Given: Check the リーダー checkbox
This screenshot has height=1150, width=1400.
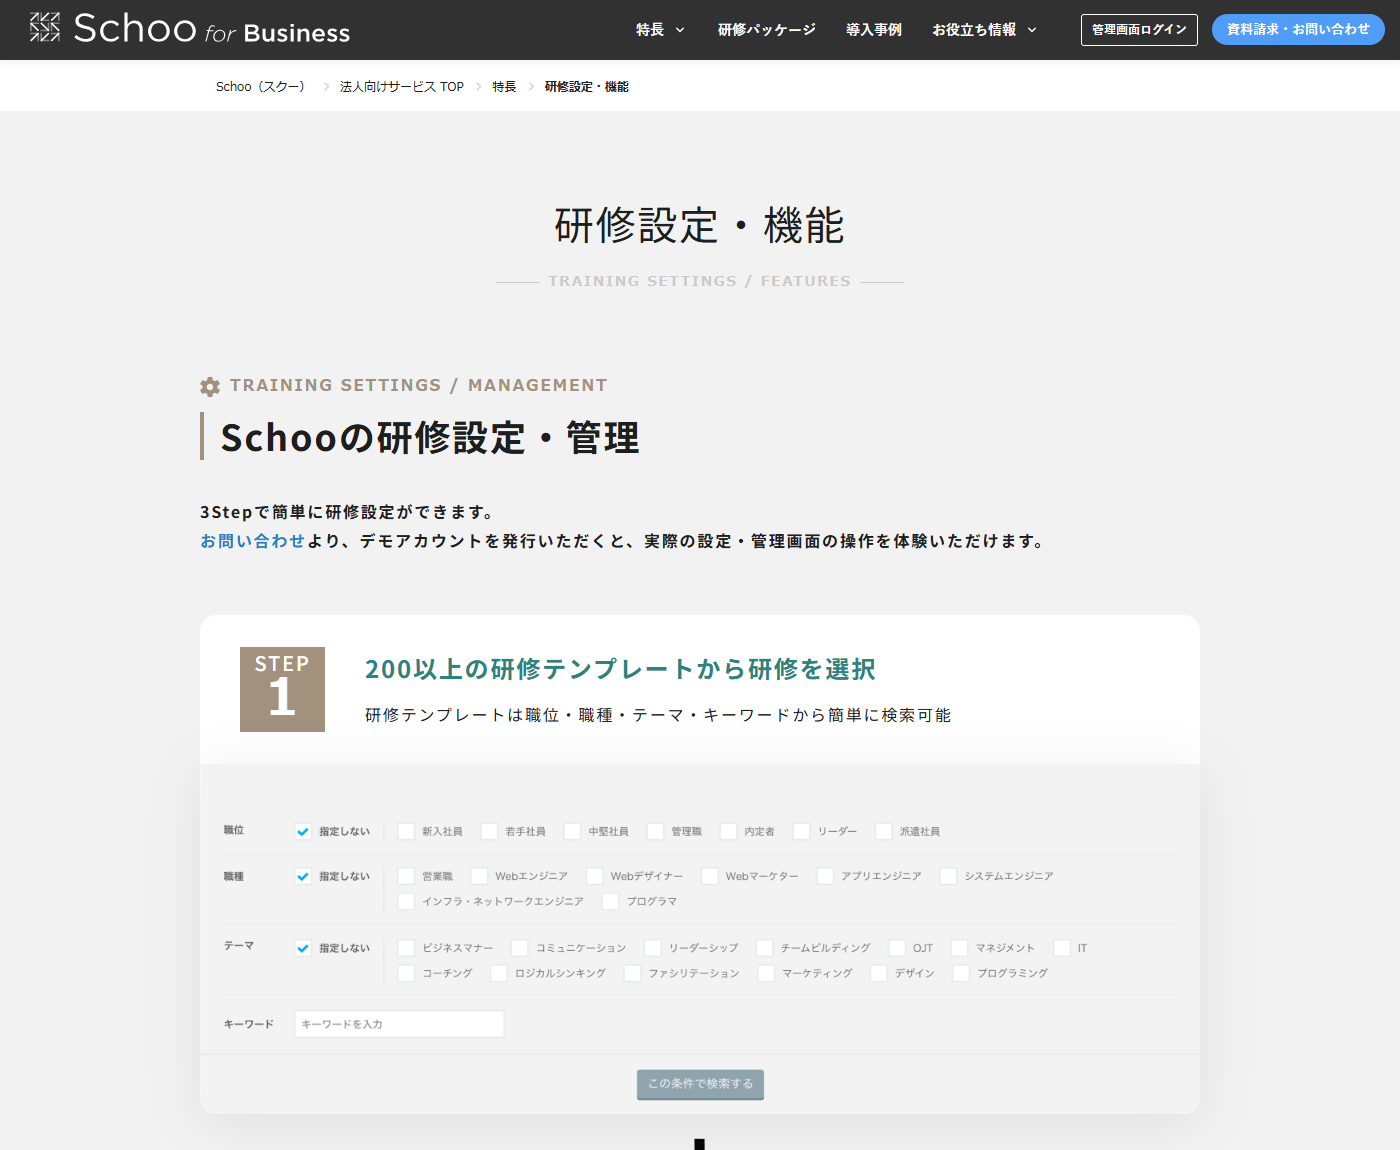Looking at the screenshot, I should coord(801,831).
